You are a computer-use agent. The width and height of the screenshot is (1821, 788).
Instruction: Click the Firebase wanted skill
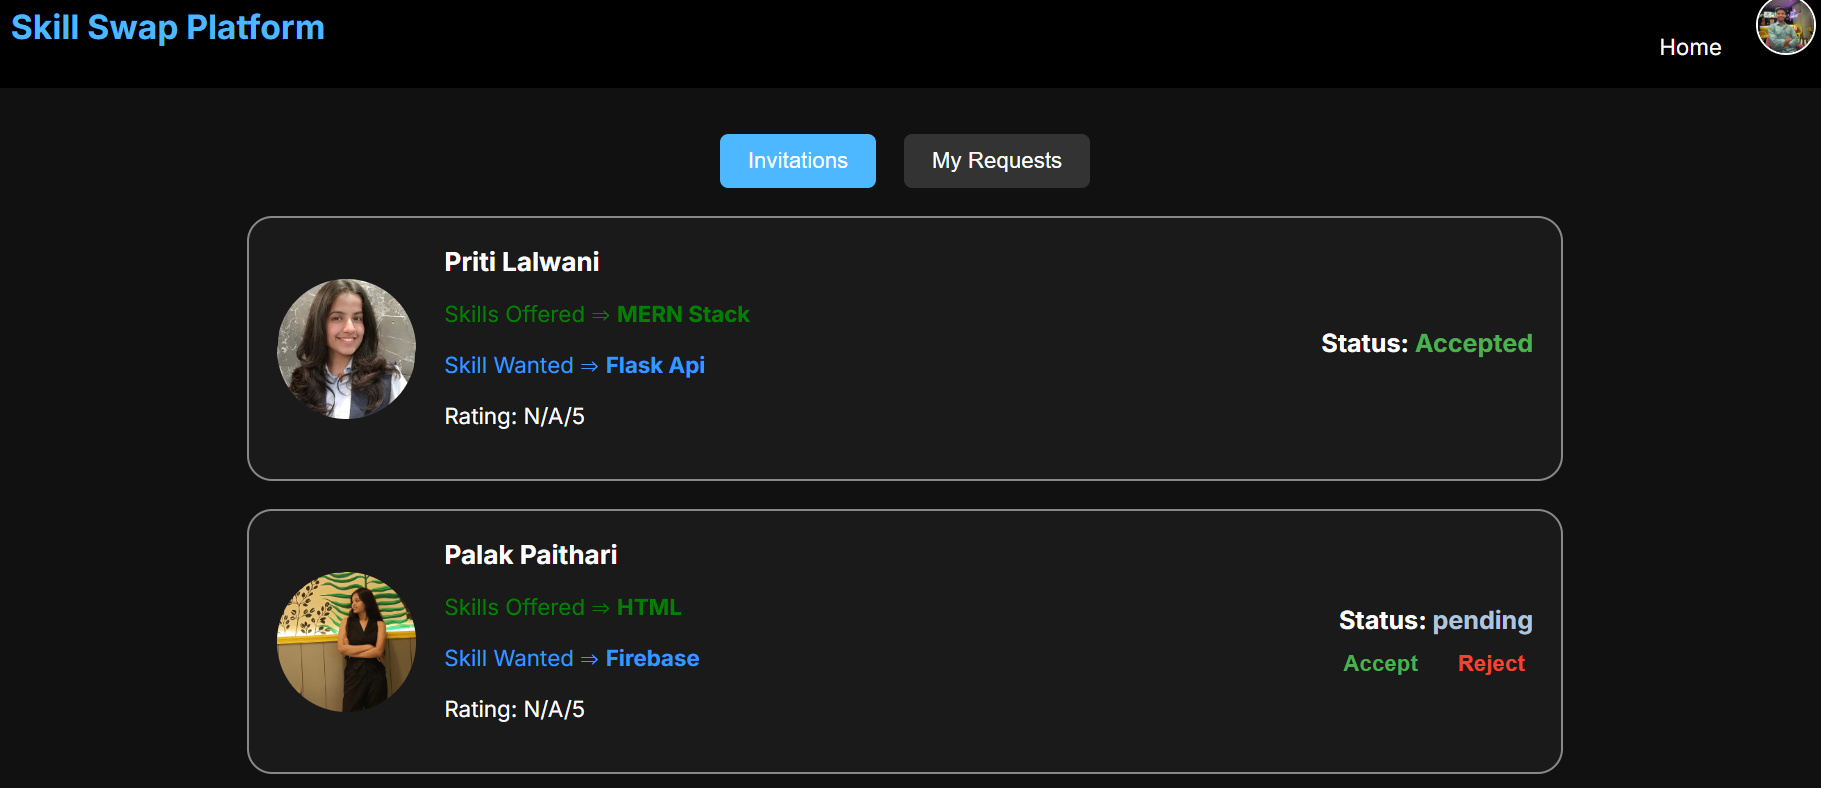tap(652, 658)
